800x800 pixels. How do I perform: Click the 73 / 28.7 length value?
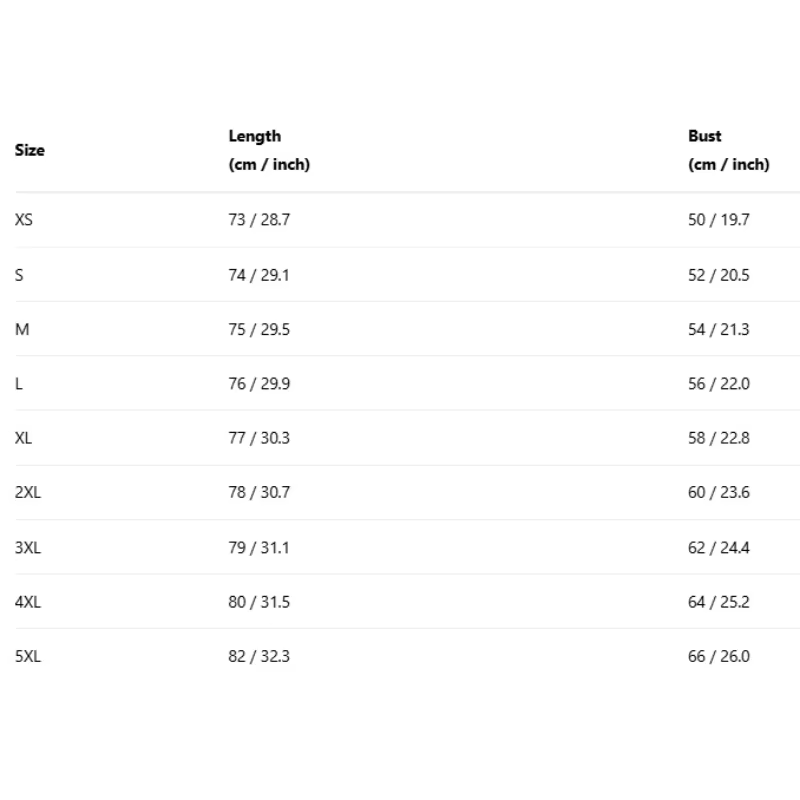[x=259, y=220]
